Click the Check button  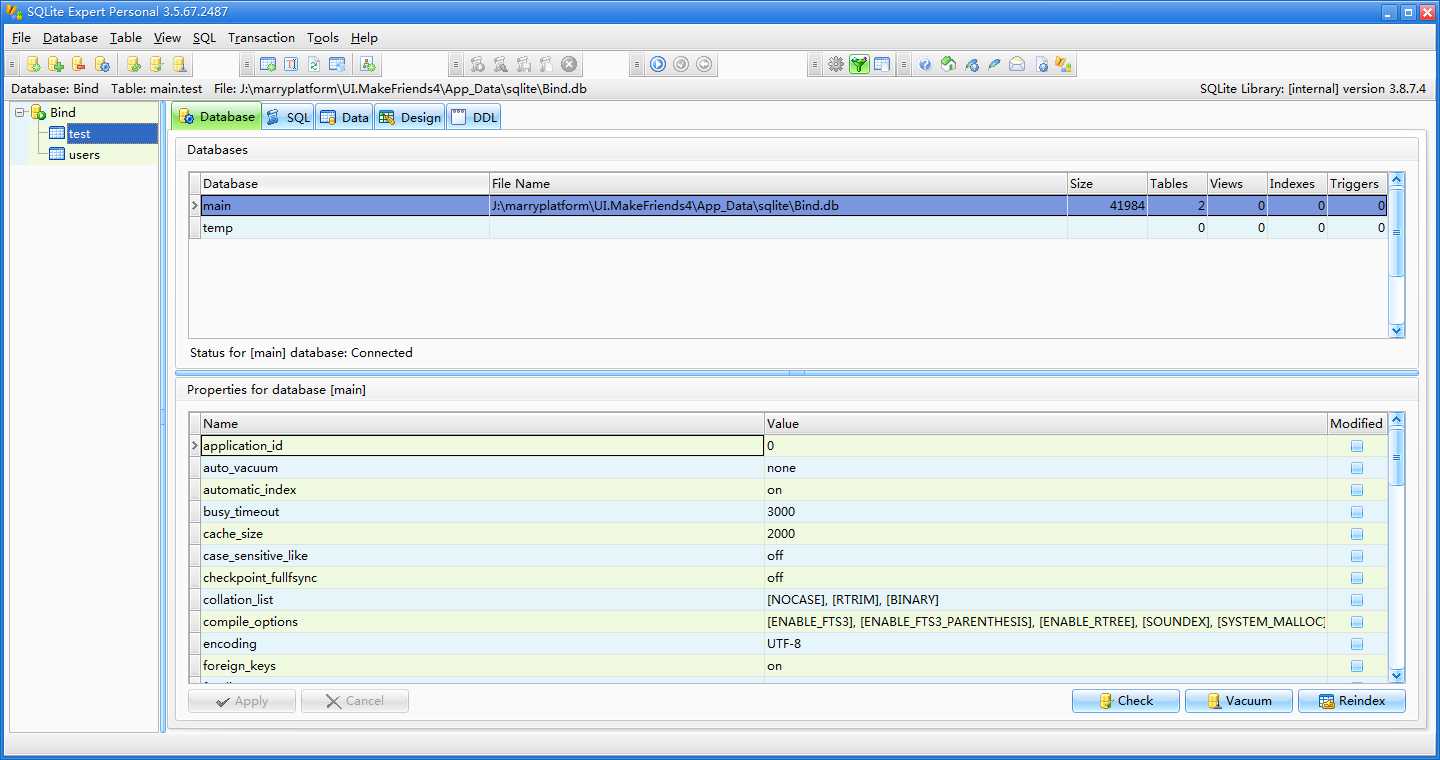[x=1126, y=701]
